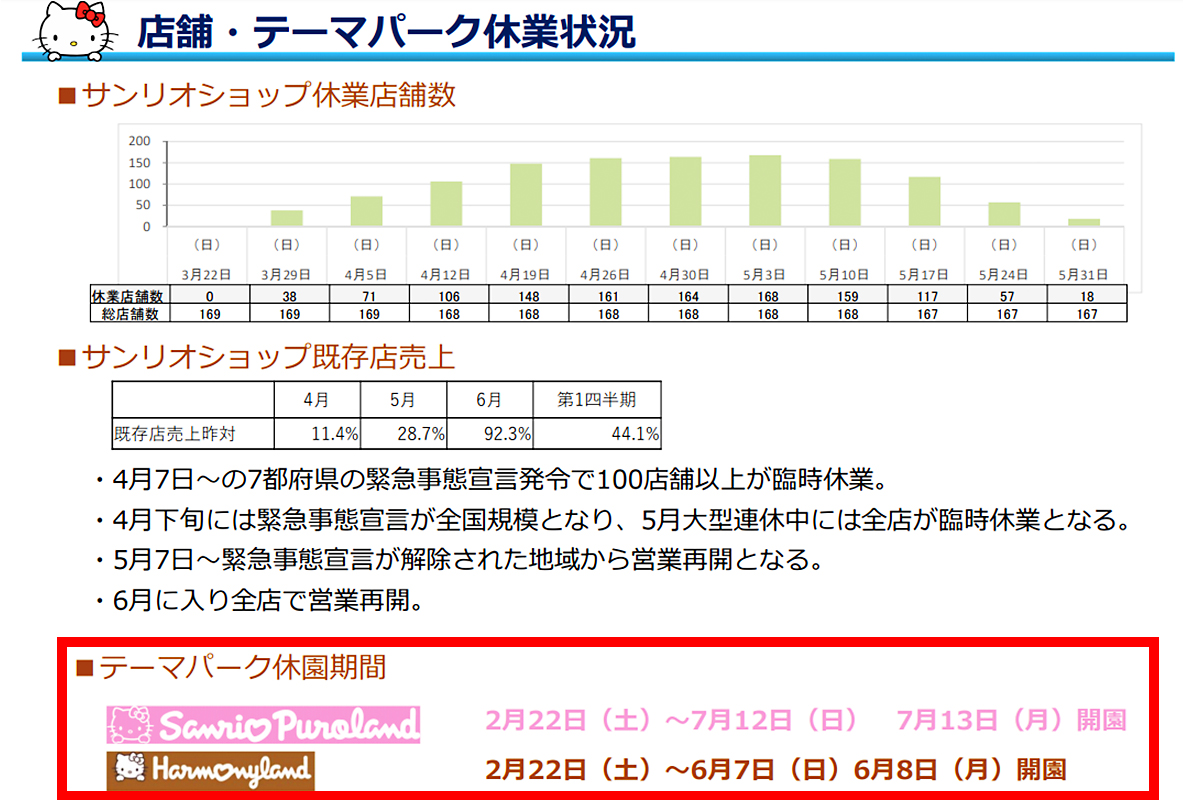Click the closed-stores cell showing 159

[847, 297]
